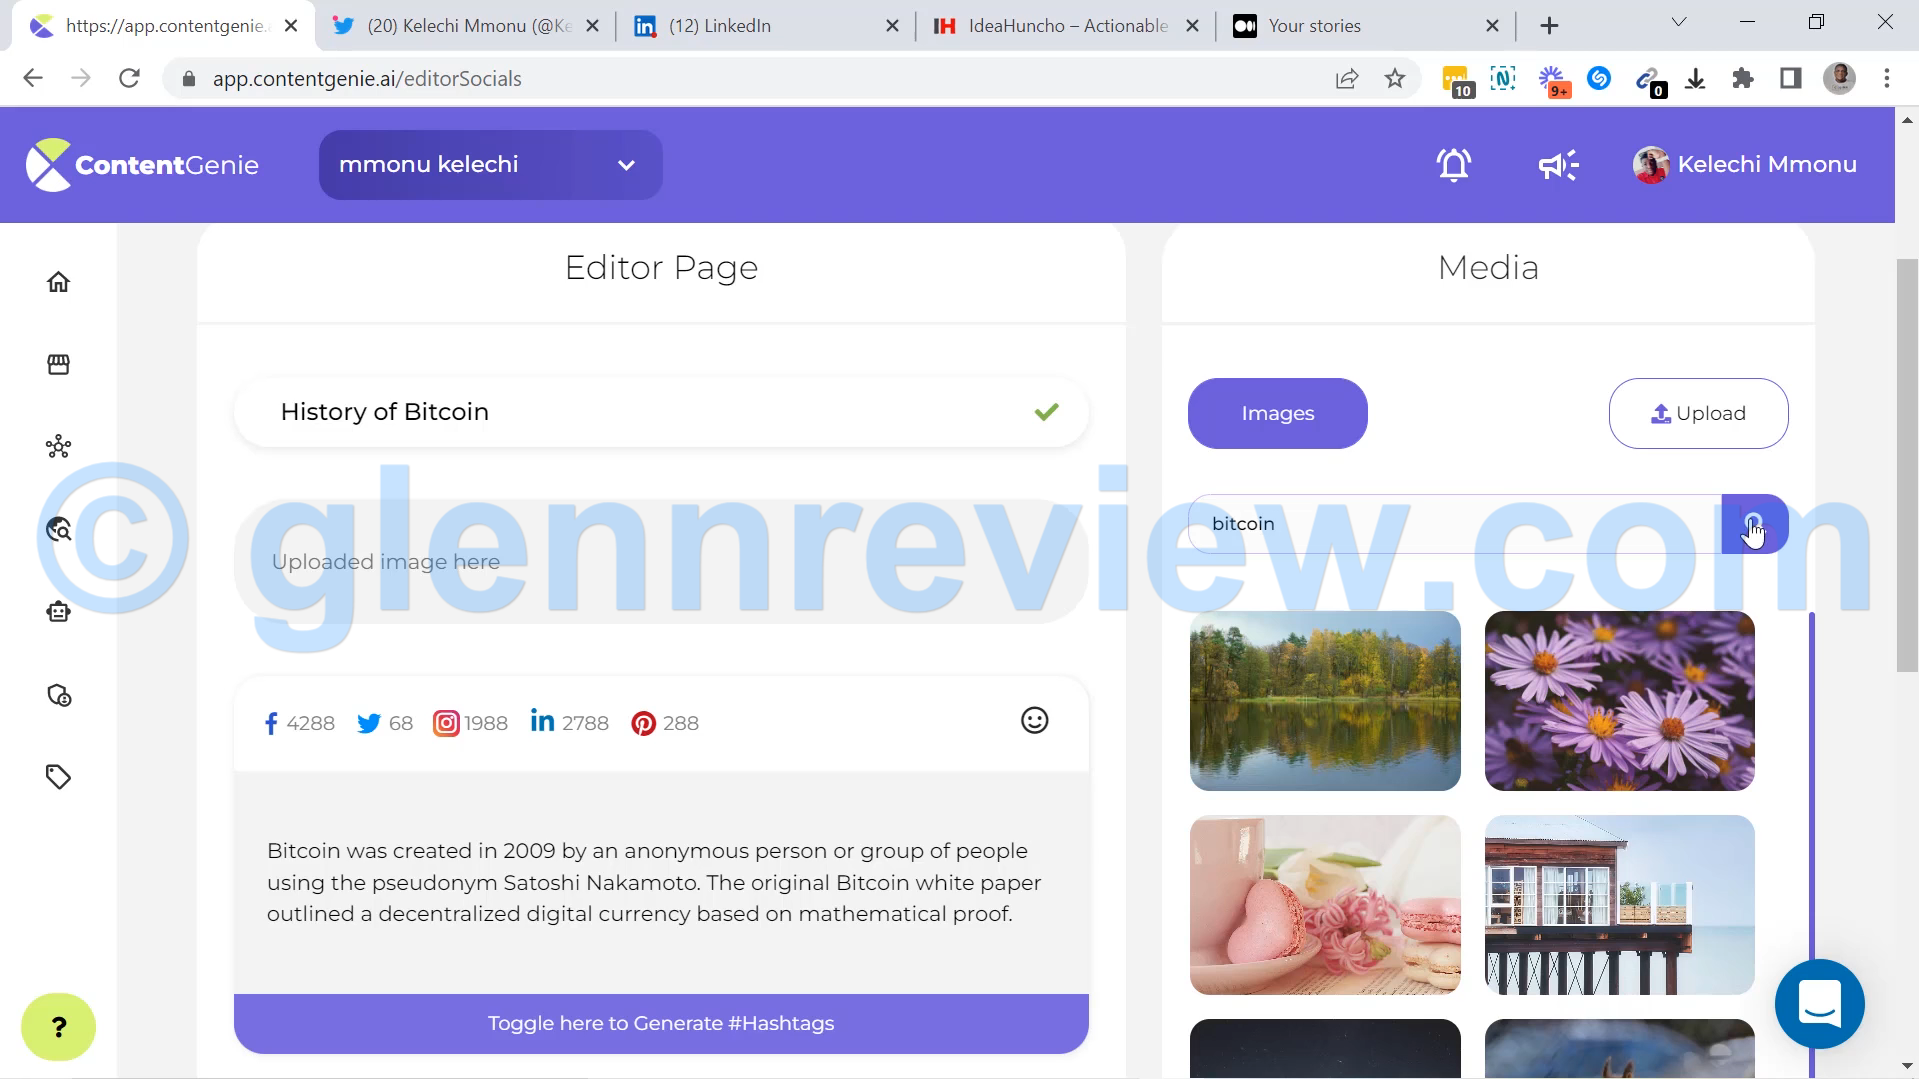Viewport: 1919px width, 1079px height.
Task: Switch to the Kelechi Mmonu Twitter tab
Action: click(464, 26)
